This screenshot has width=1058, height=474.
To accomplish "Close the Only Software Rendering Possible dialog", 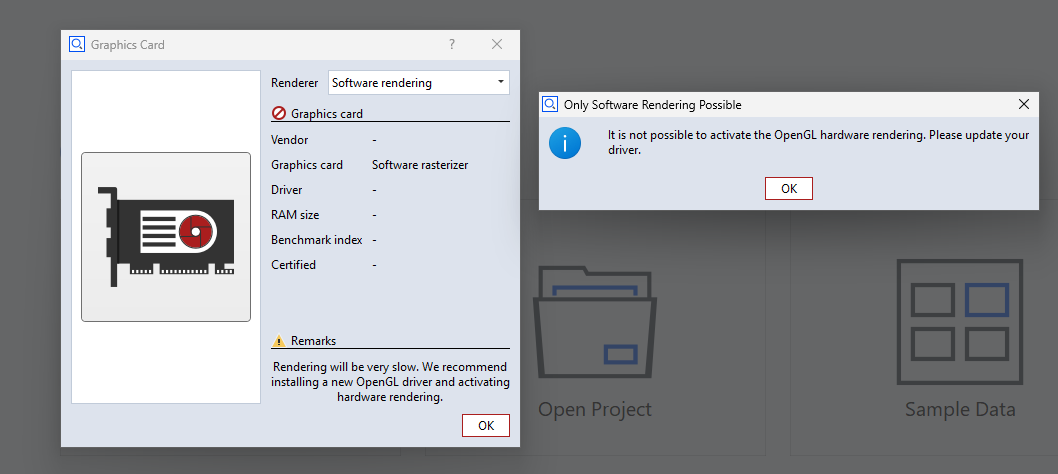I will click(x=1024, y=104).
